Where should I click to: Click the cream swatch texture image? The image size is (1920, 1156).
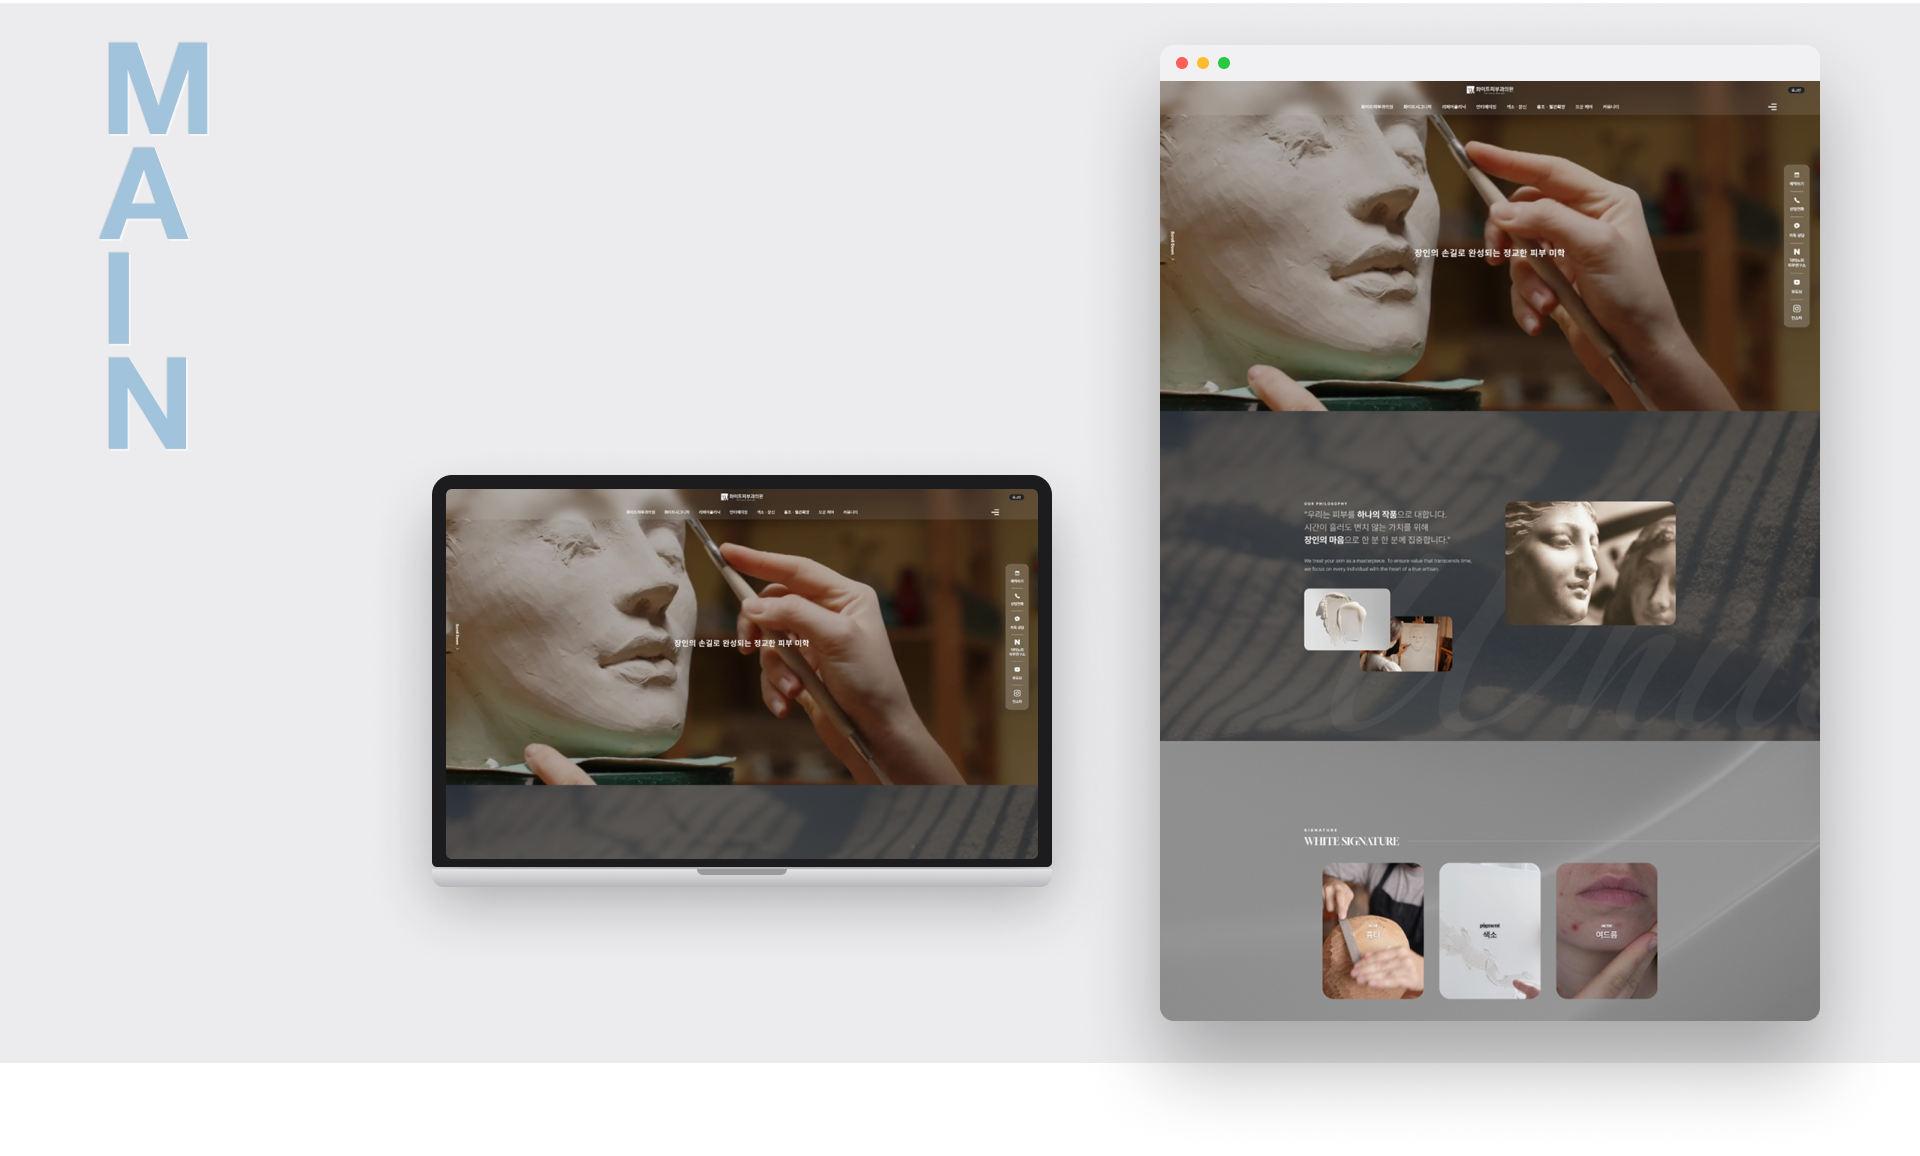coord(1346,619)
